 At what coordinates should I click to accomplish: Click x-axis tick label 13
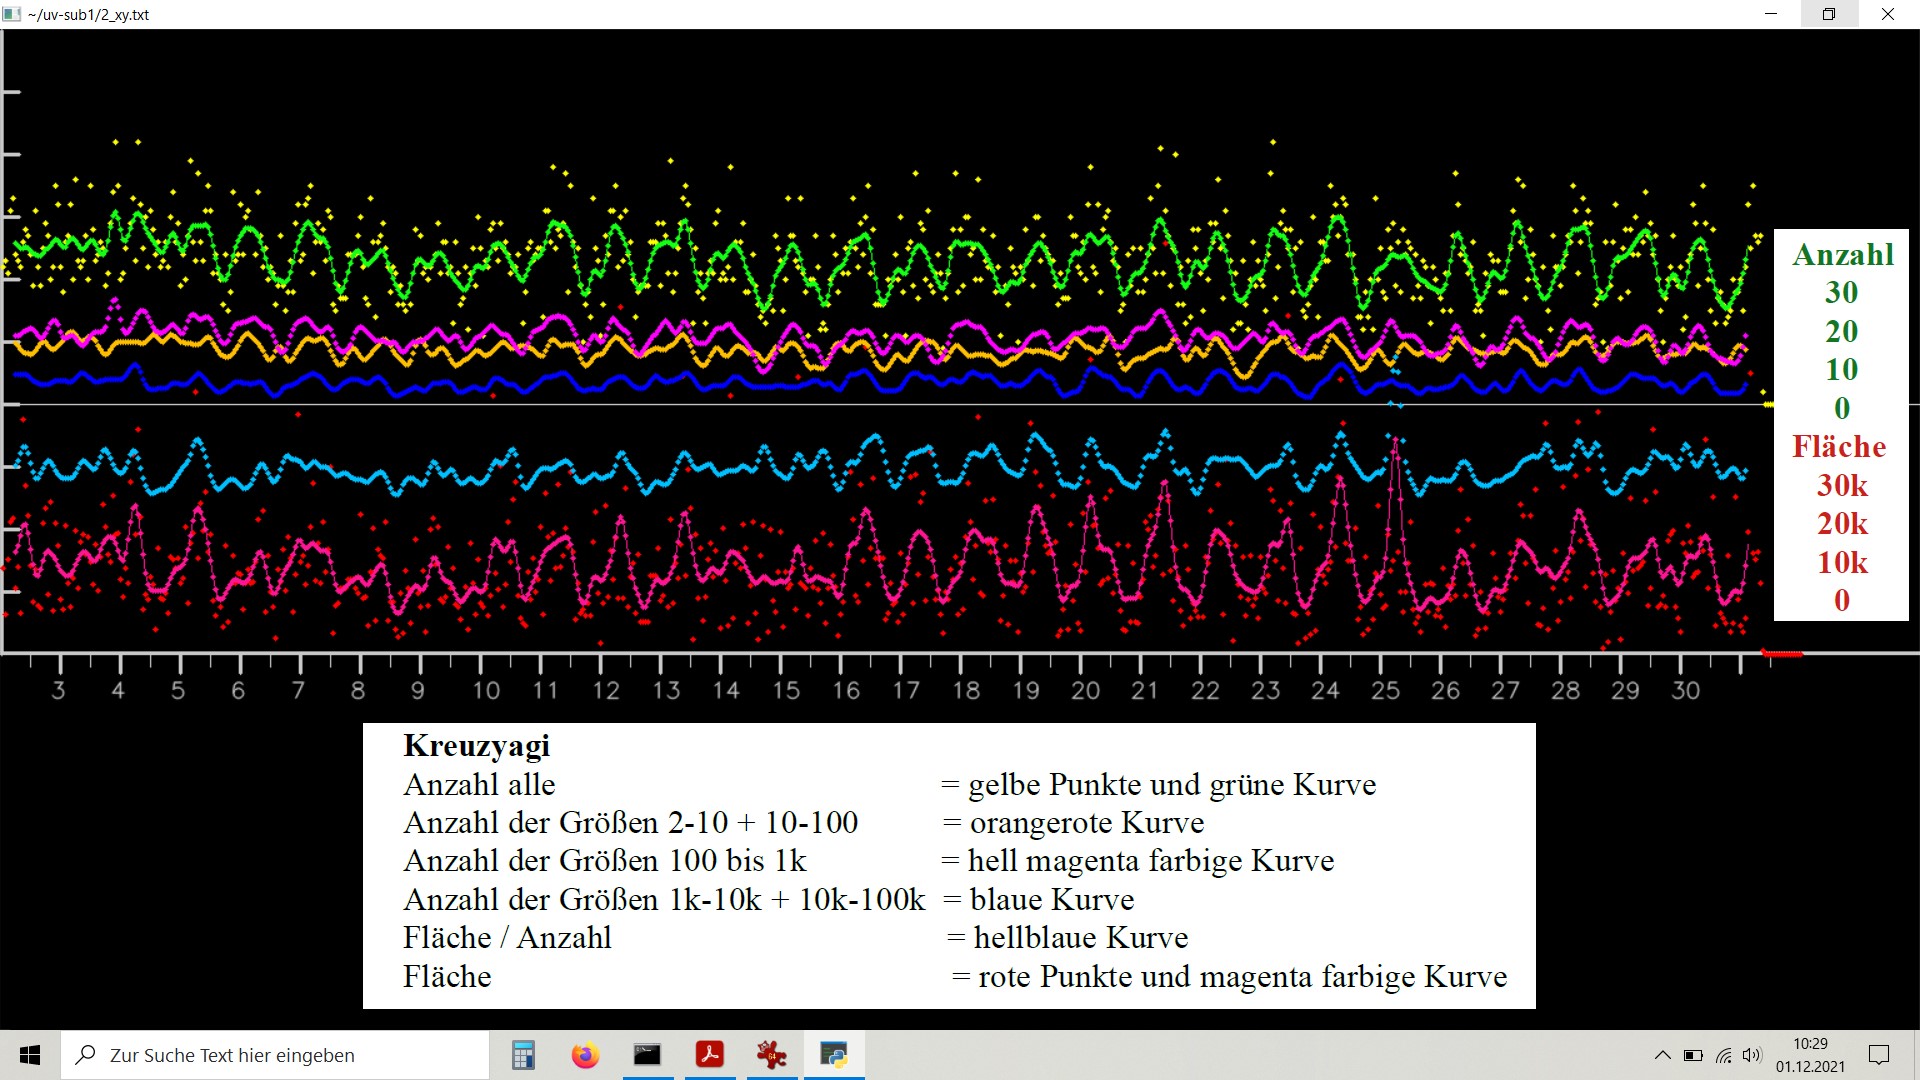(x=666, y=690)
